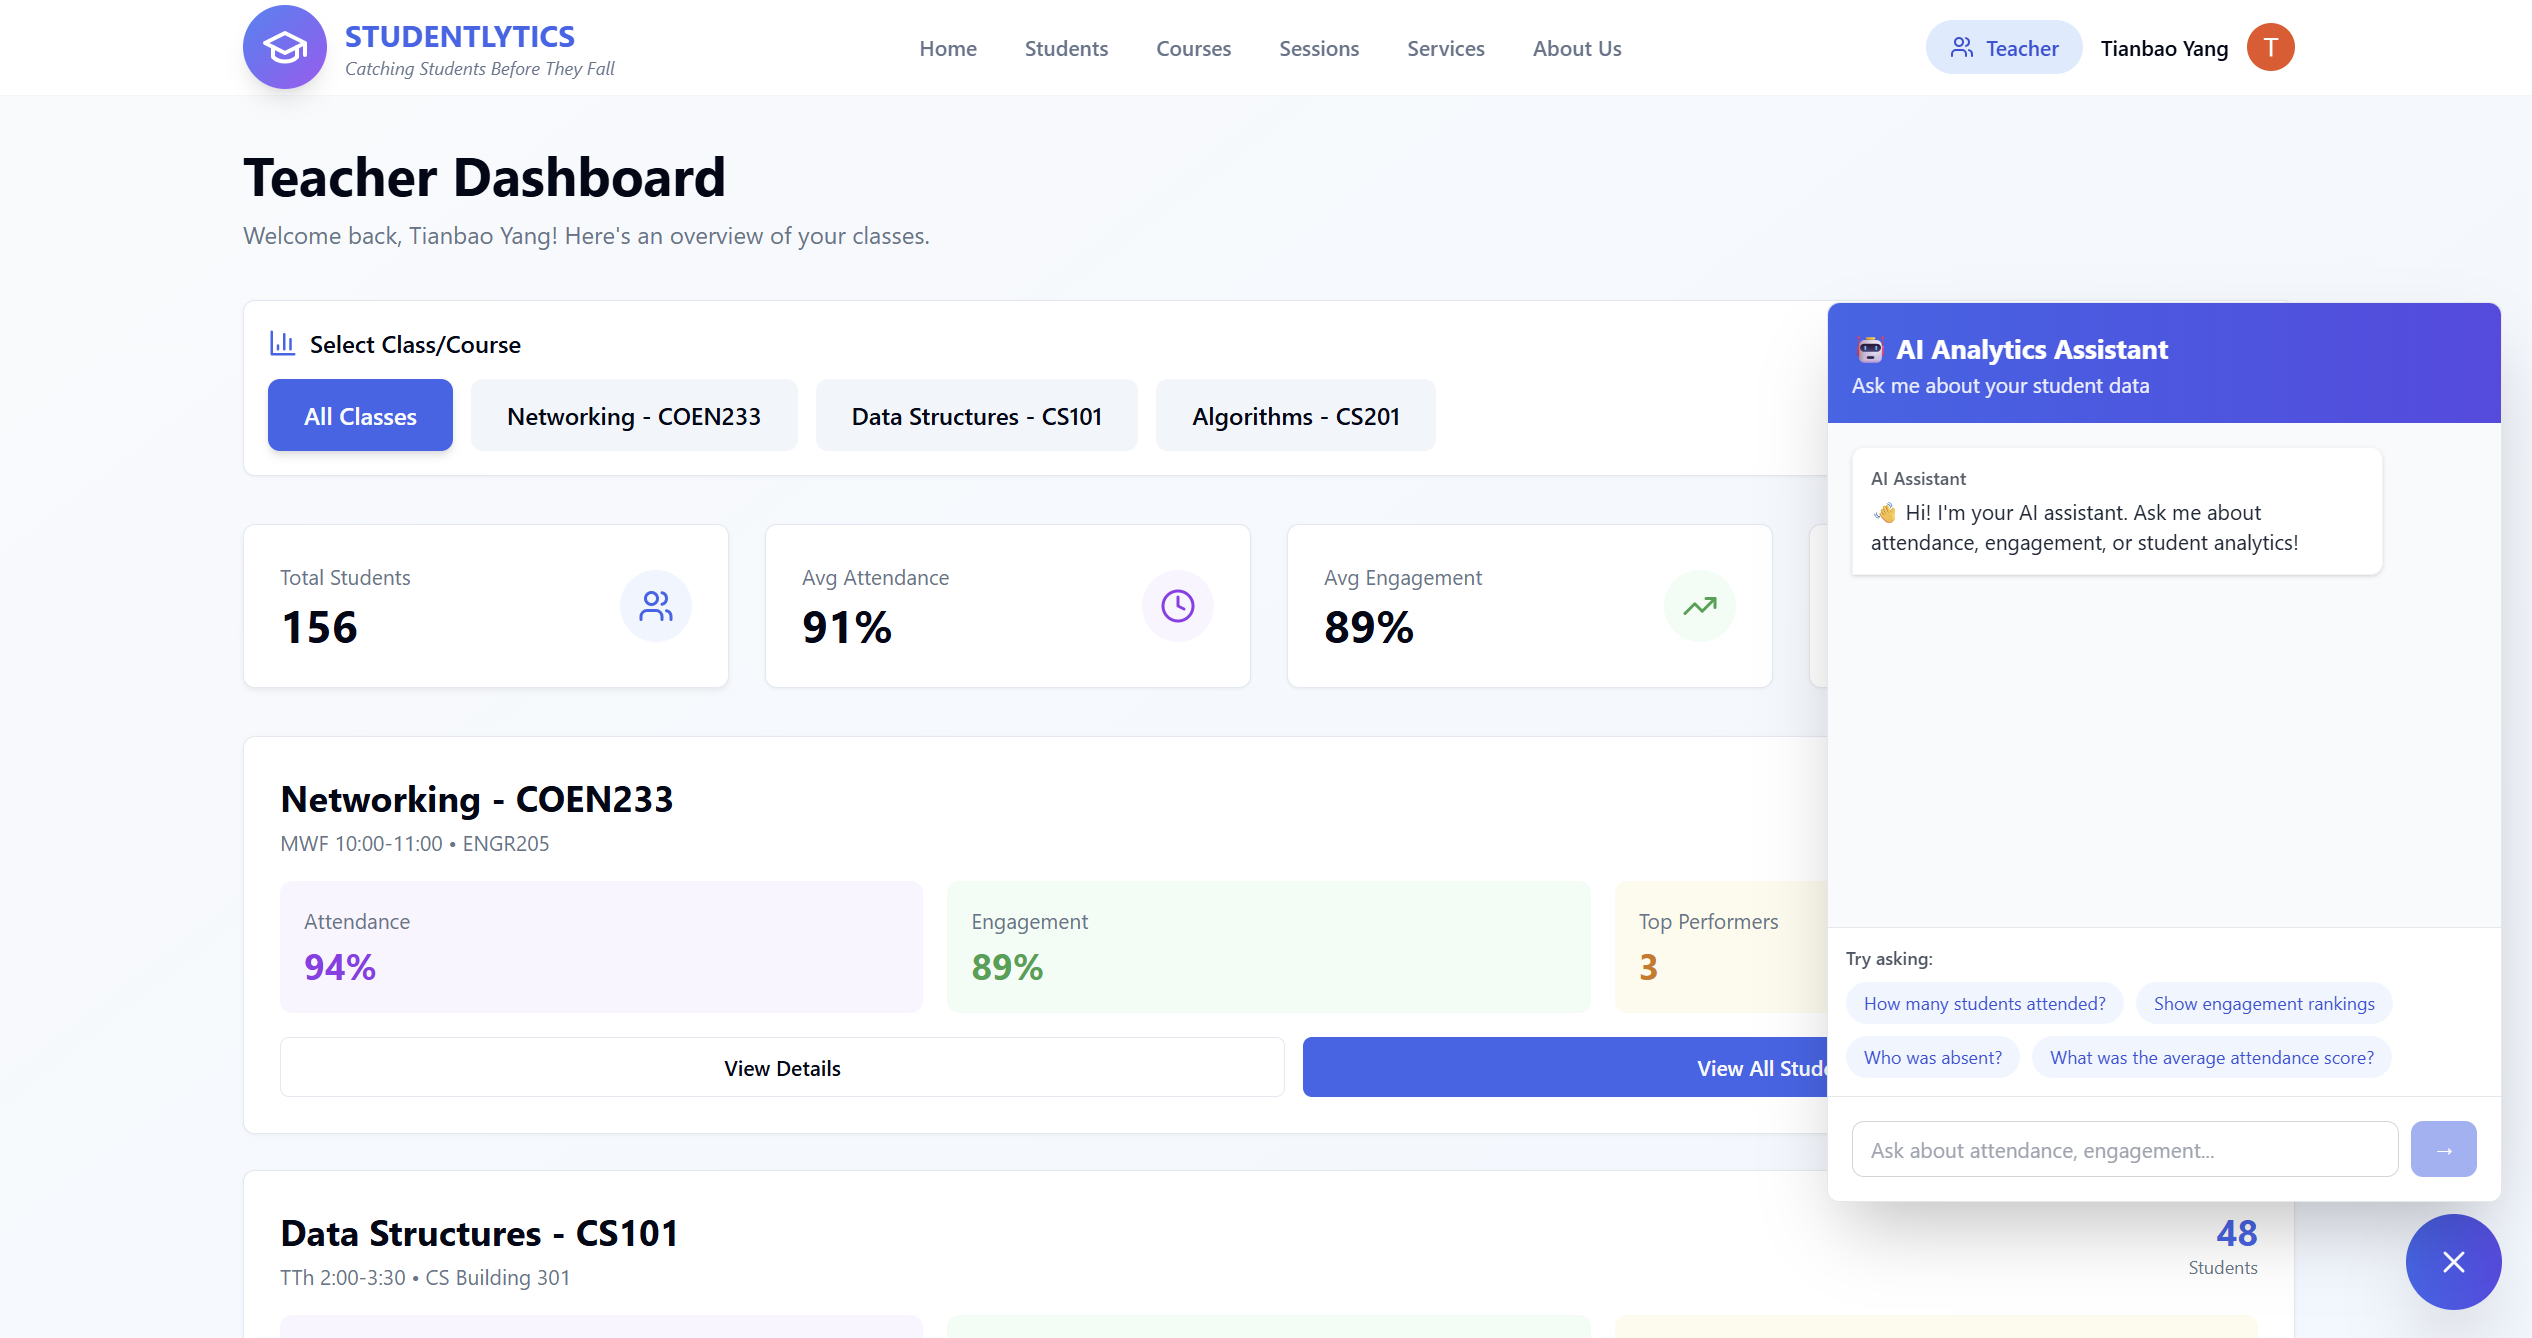Select the All Classes filter

360,416
